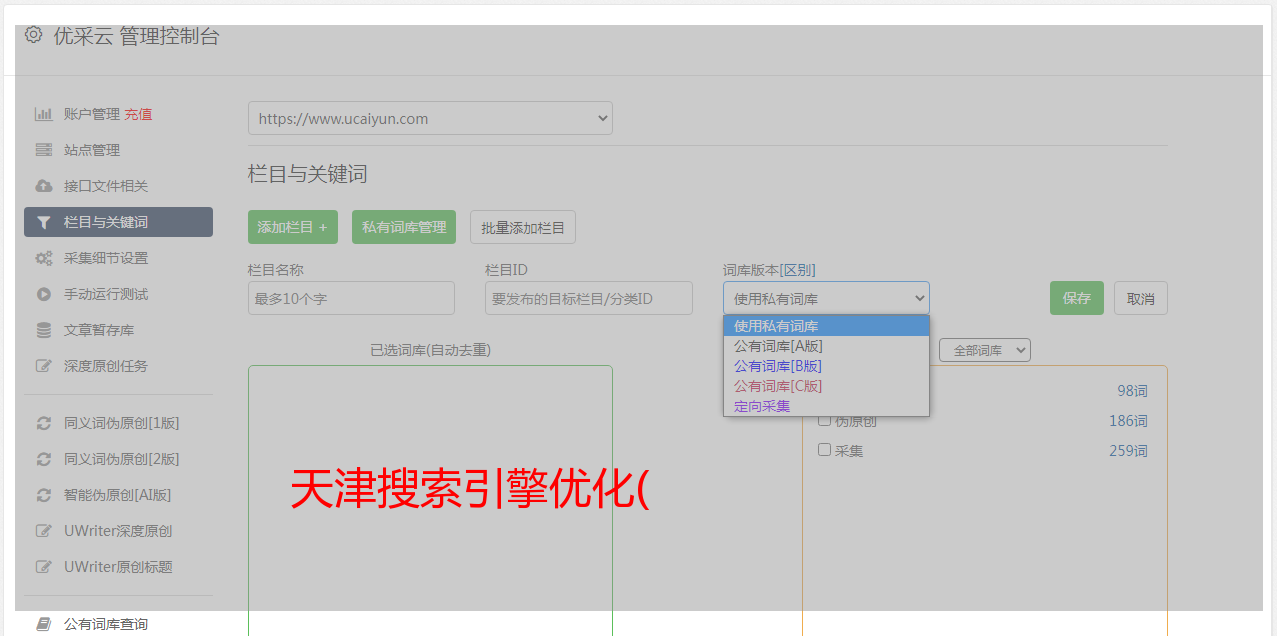Viewport: 1277px width, 636px height.
Task: Open 文章暂存库 via its database icon
Action: click(43, 330)
